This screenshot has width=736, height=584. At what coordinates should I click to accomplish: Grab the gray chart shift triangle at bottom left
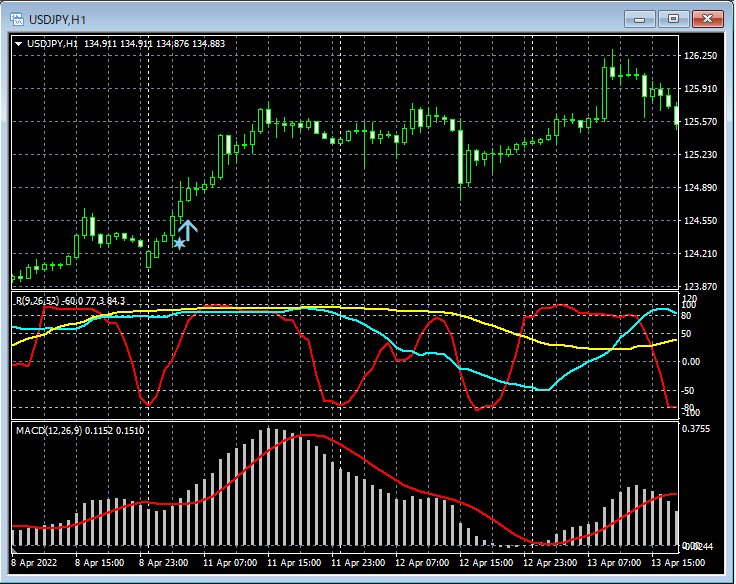pyautogui.click(x=15, y=550)
